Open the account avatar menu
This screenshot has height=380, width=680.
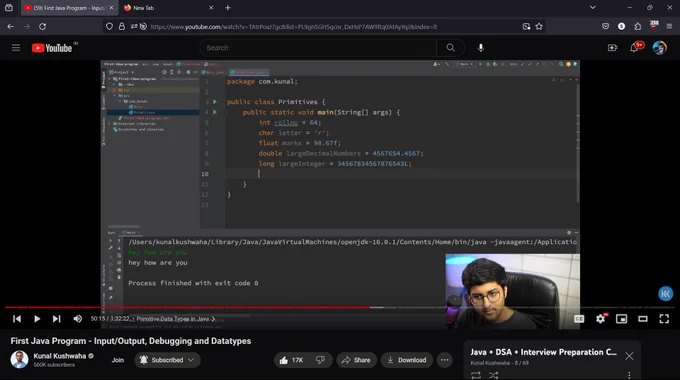pos(660,48)
